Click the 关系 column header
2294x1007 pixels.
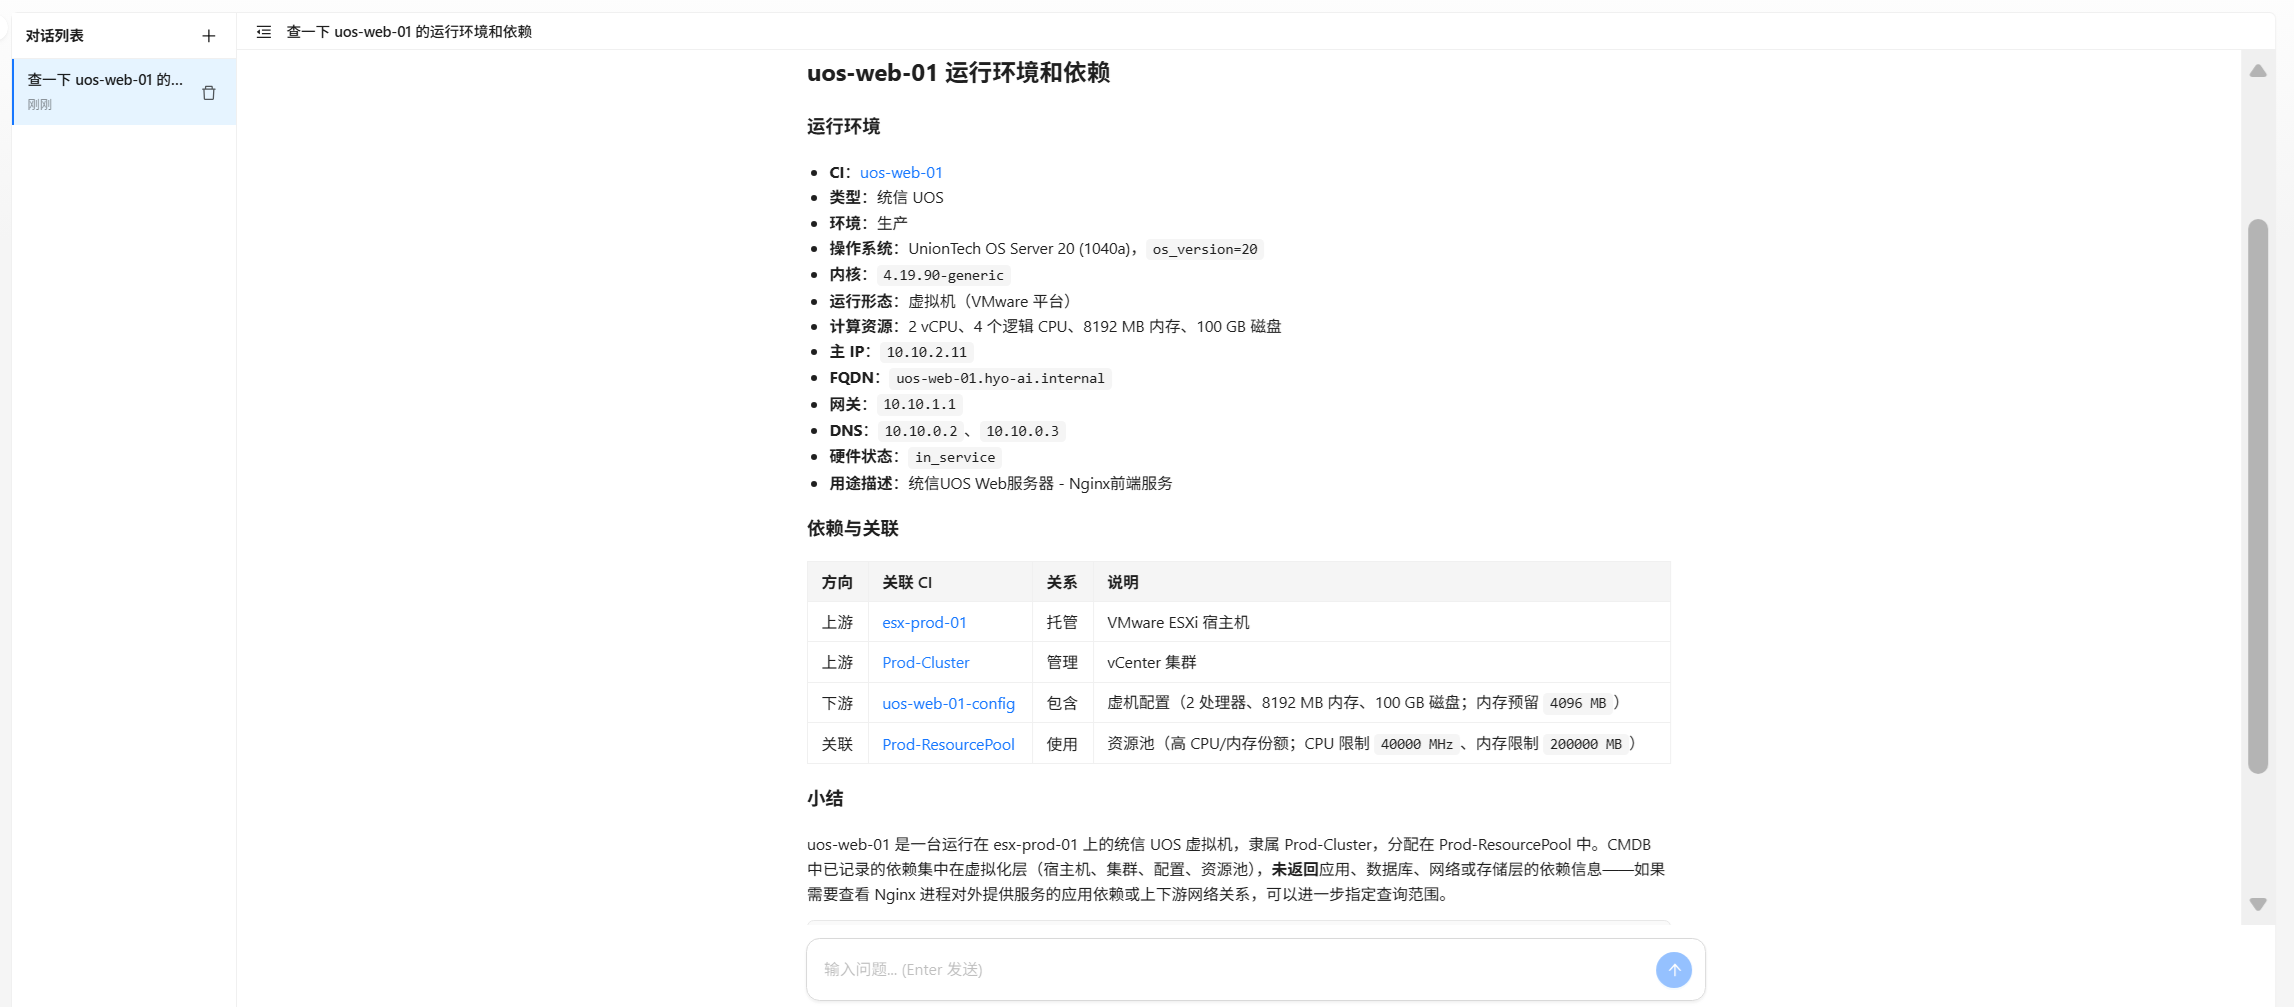[x=1062, y=582]
